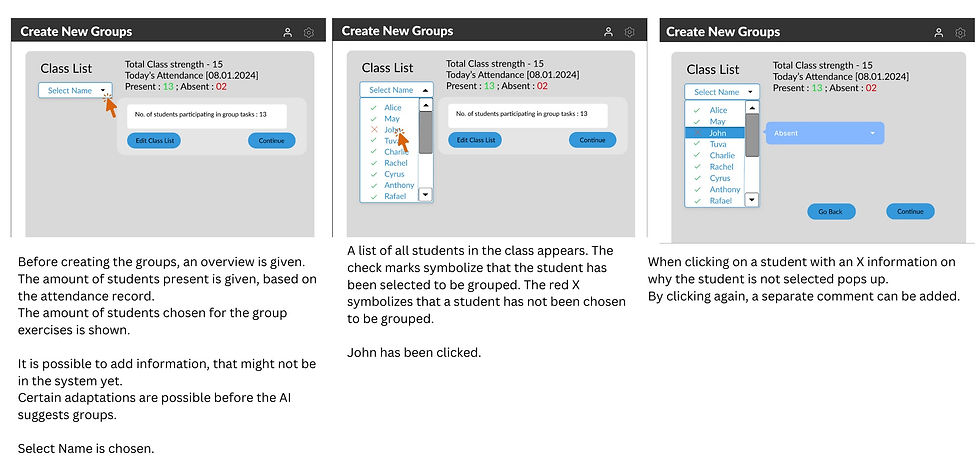
Task: Select Alice in the middle mockup list
Action: 393,107
